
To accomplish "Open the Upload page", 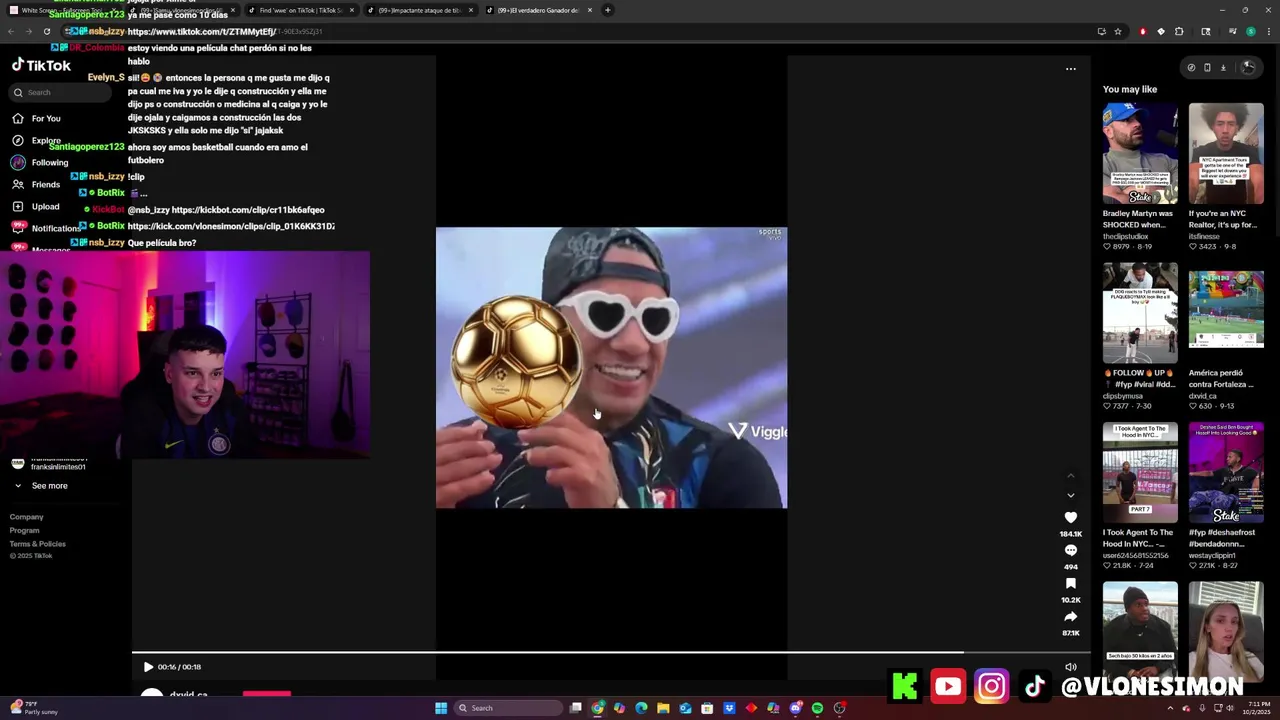I will pos(36,206).
